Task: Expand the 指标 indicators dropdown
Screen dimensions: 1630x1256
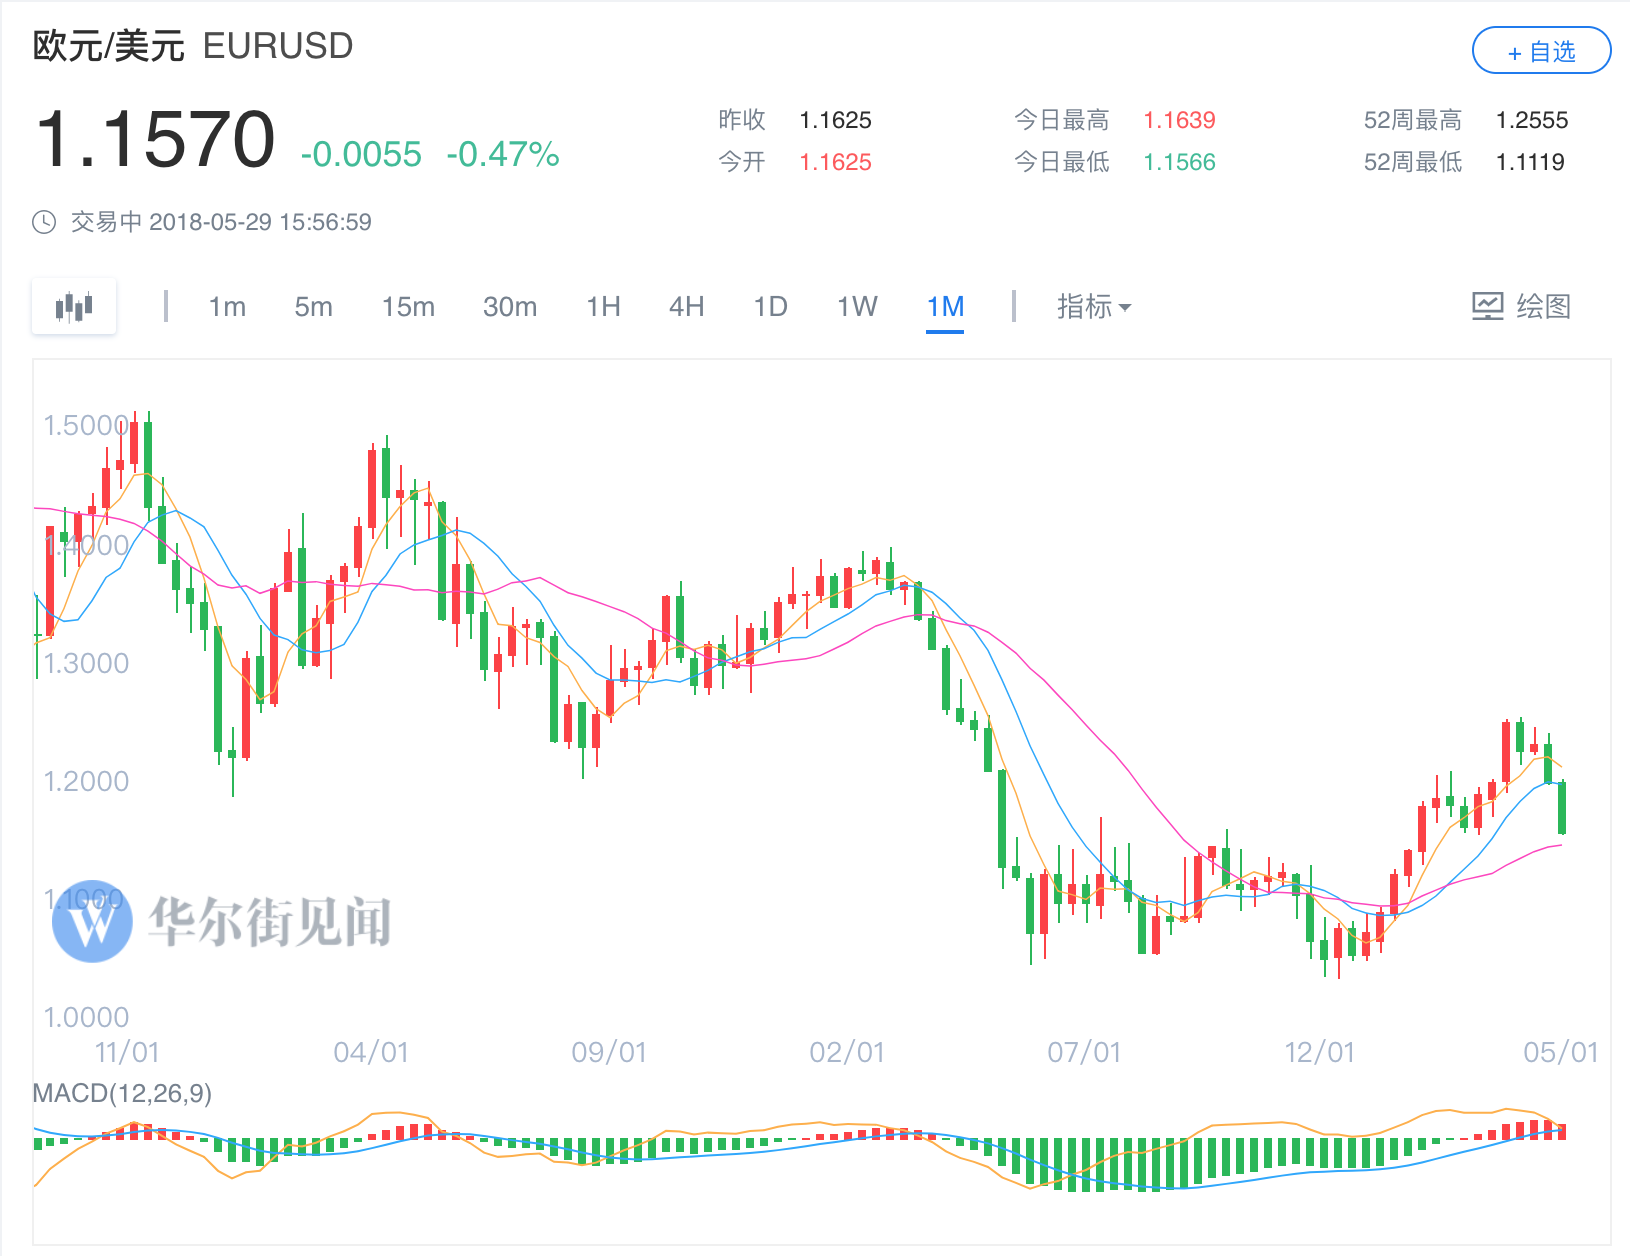Action: click(1093, 306)
